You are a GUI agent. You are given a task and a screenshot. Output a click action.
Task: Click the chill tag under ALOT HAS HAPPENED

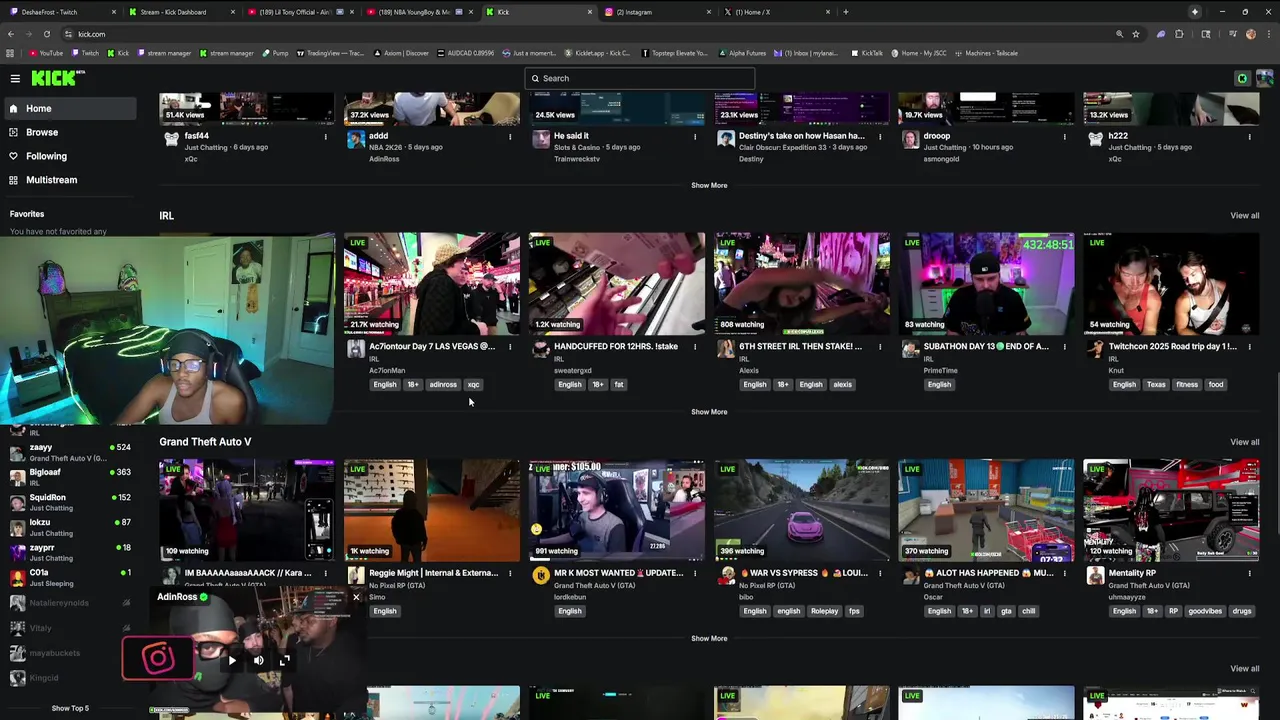(x=1028, y=611)
